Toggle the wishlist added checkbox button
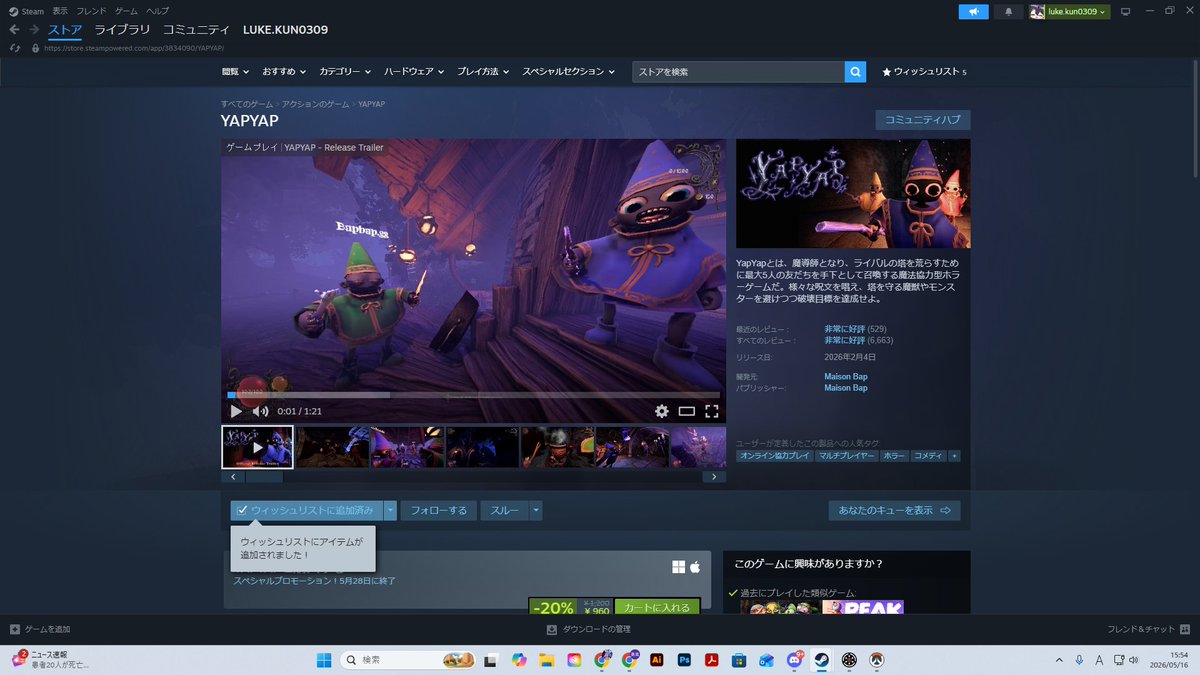The image size is (1200, 675). (x=306, y=510)
